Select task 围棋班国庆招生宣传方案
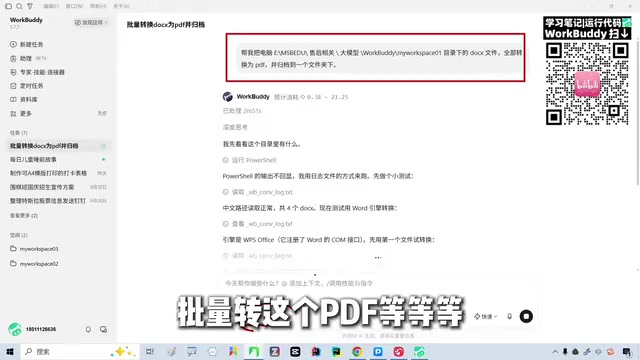This screenshot has height=360, width=640. tap(58, 187)
